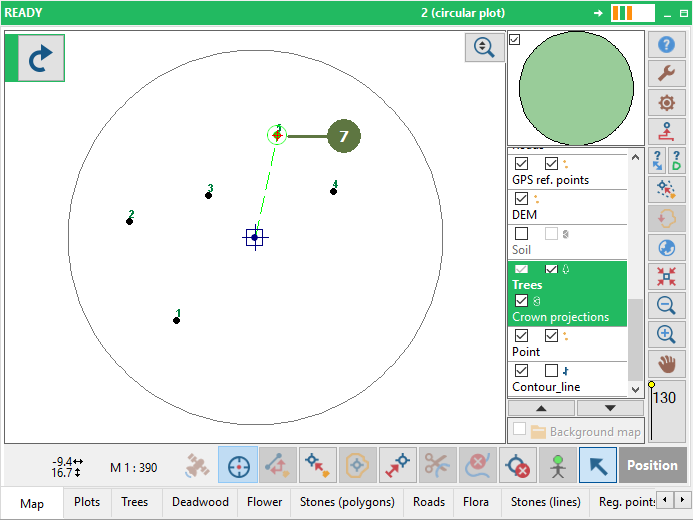Click the M 1 : 390 scale text
The width and height of the screenshot is (693, 520).
133,467
